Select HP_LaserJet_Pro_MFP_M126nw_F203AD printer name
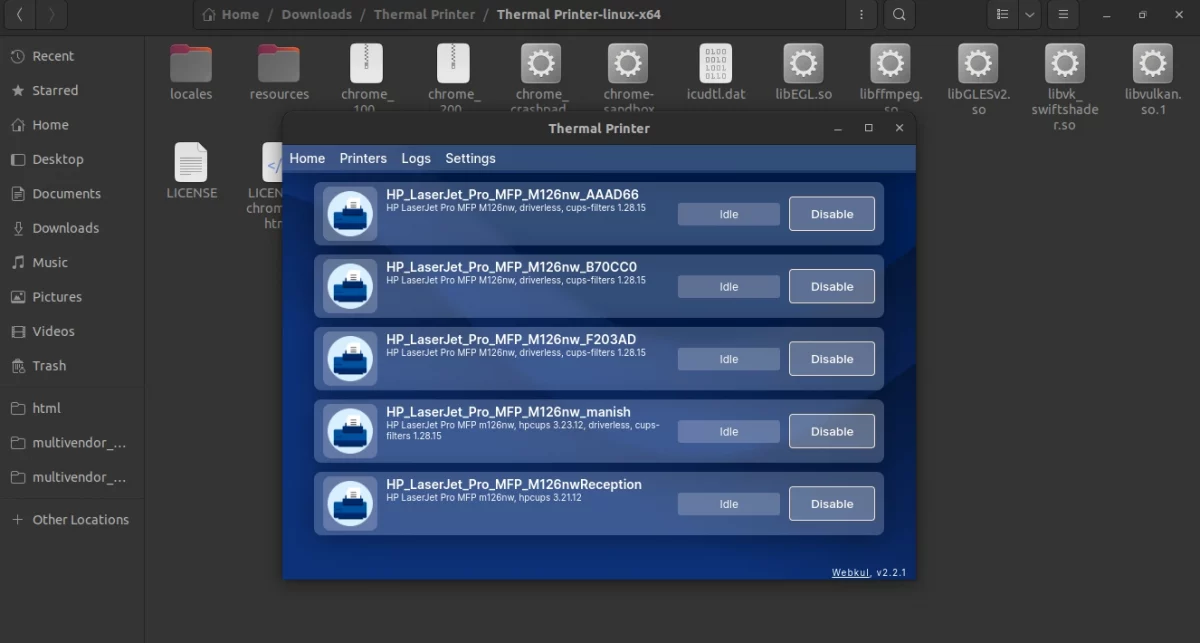Screen dimensions: 1200x643 point(511,339)
